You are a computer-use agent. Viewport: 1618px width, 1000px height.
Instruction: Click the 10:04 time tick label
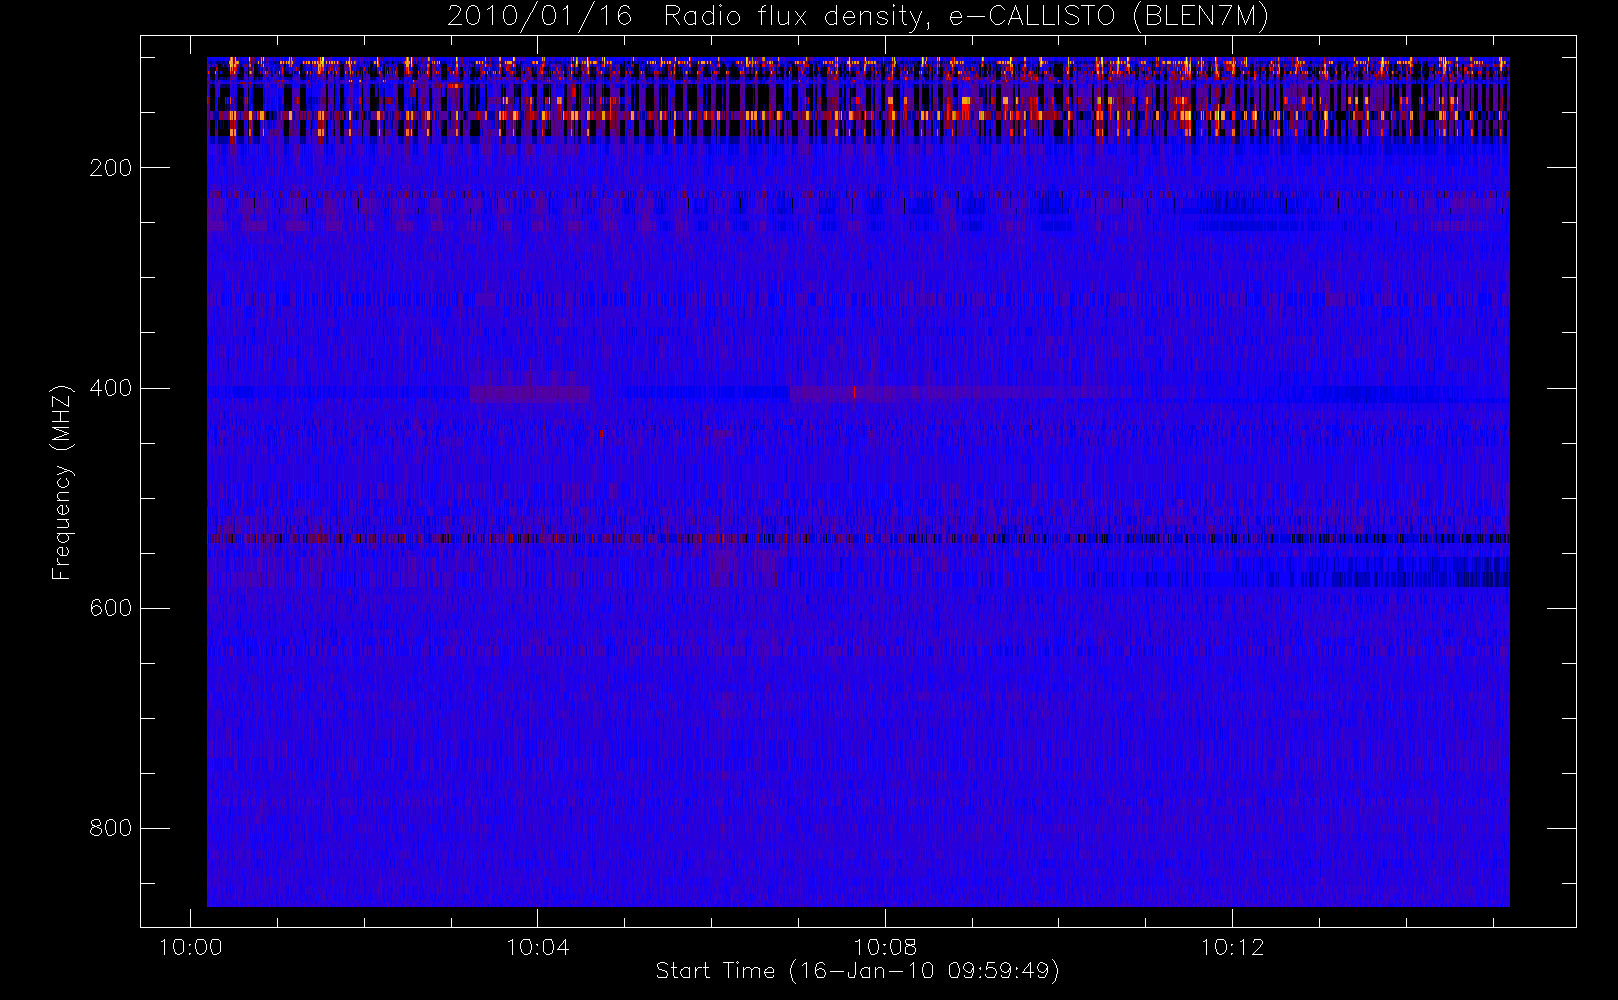pos(538,947)
